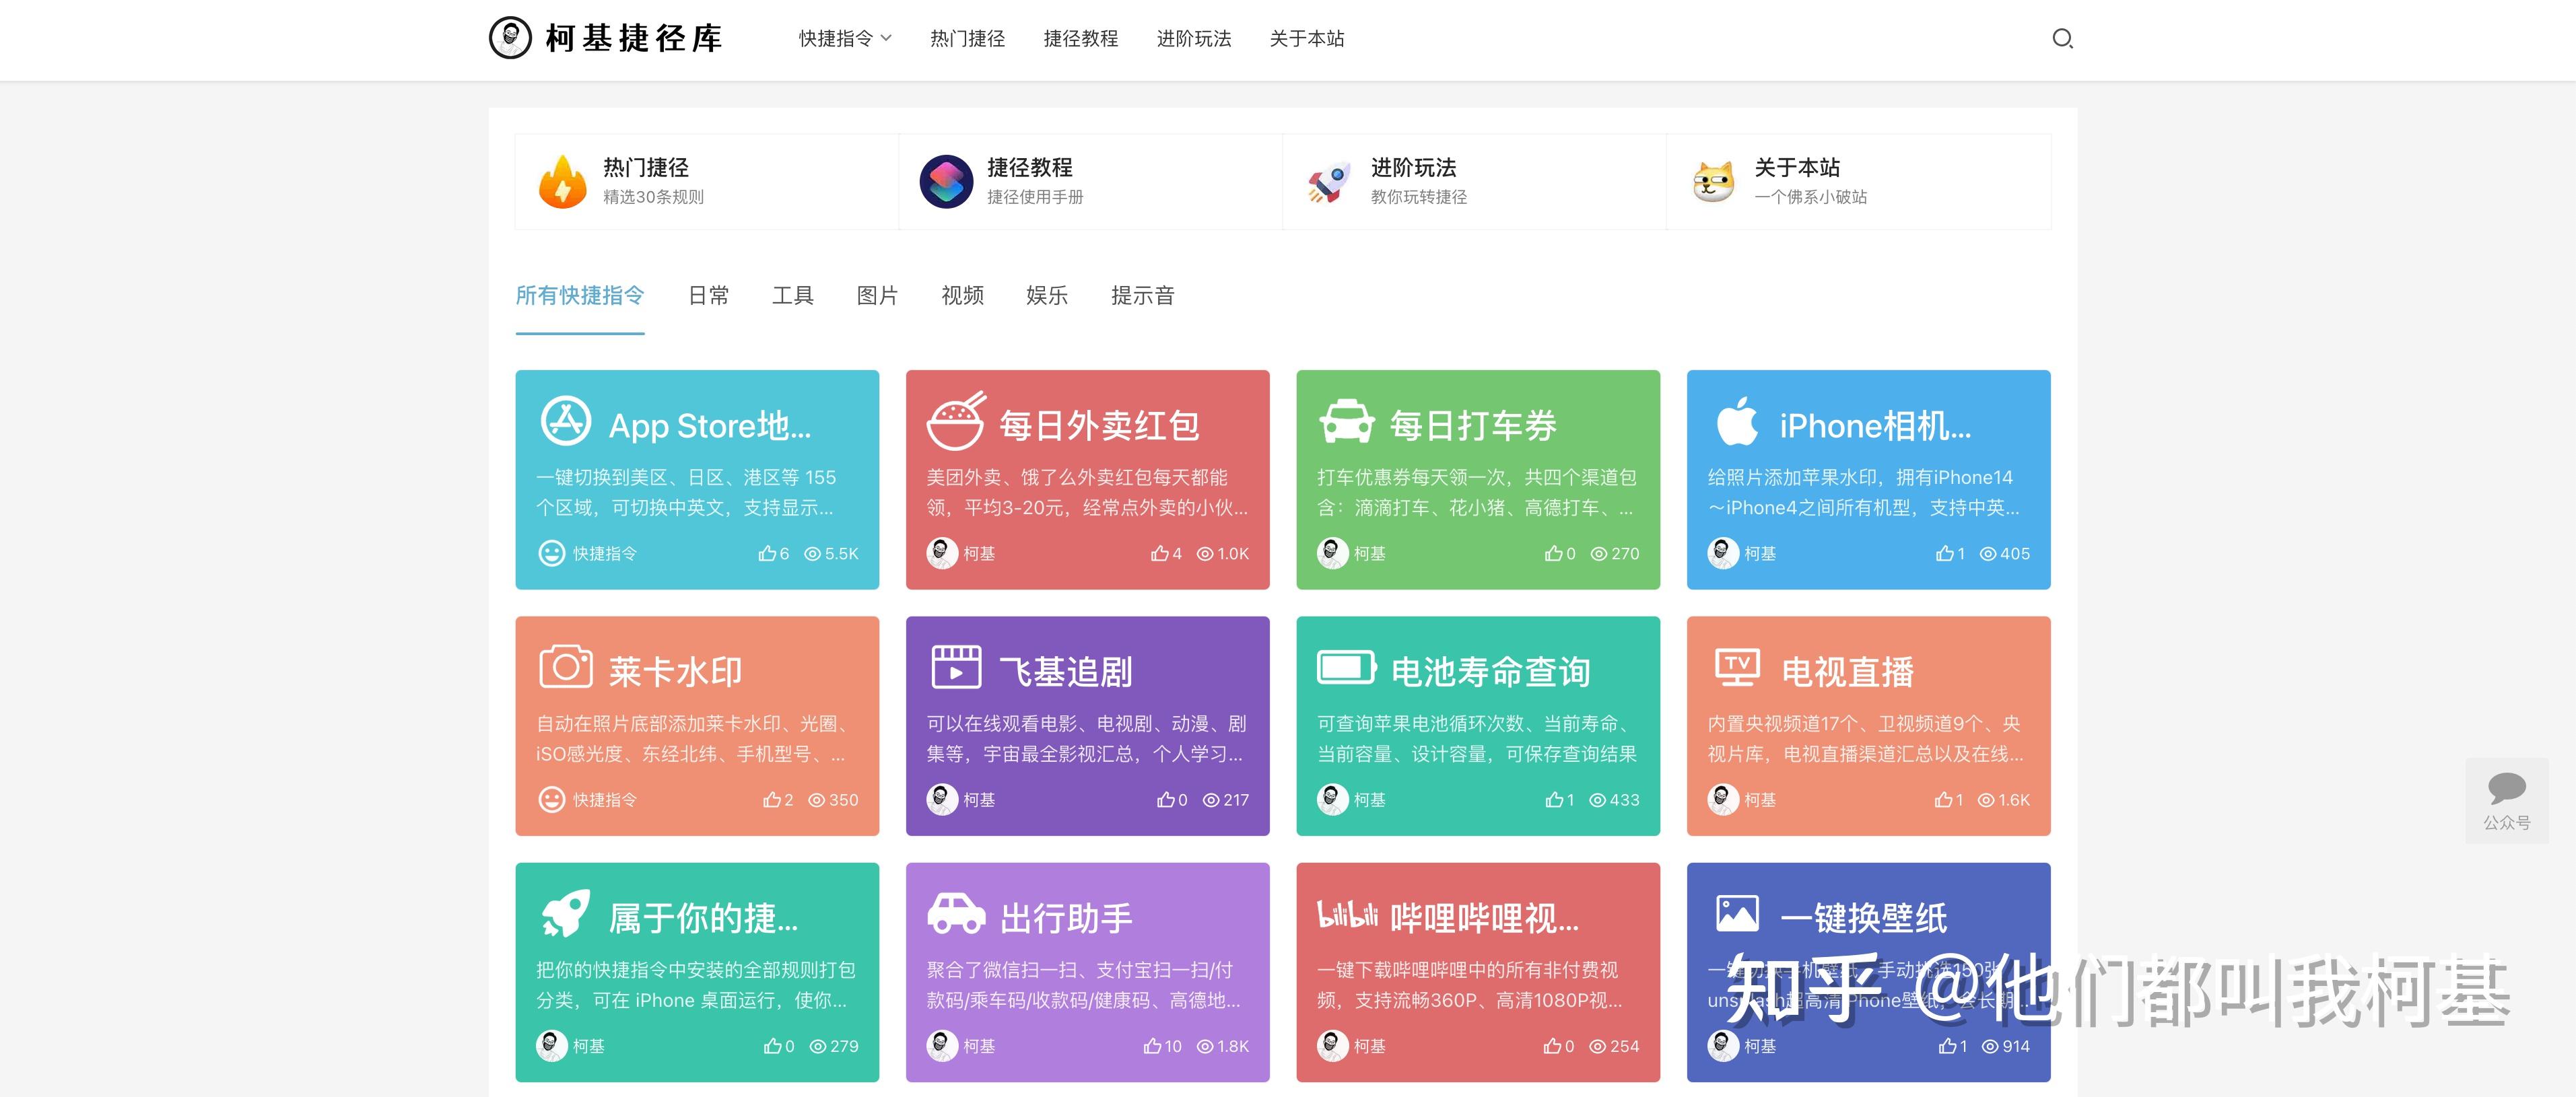Click the doge icon for 关于本站
Image resolution: width=2576 pixels, height=1097 pixels.
pyautogui.click(x=1713, y=182)
